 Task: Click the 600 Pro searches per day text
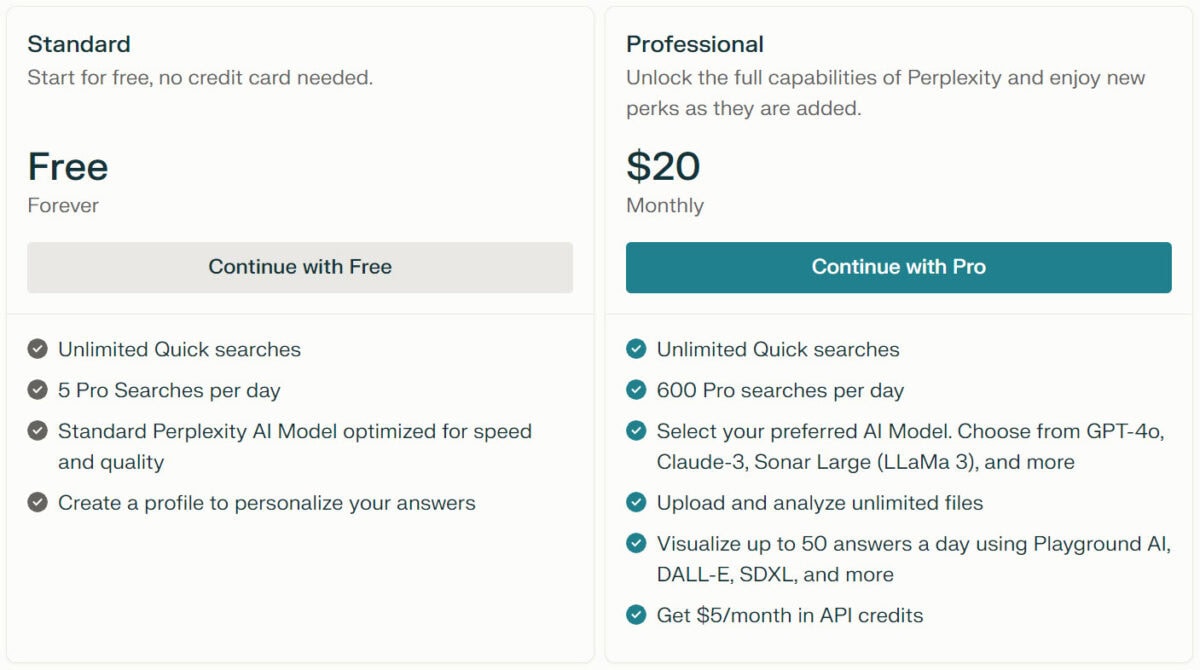click(780, 391)
